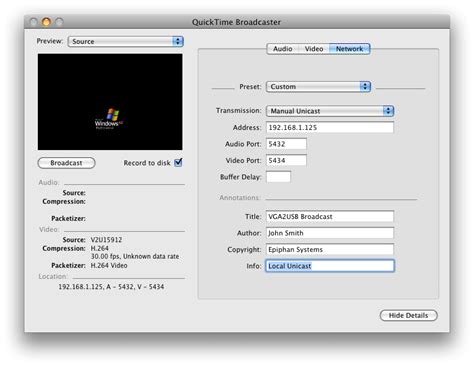The width and height of the screenshot is (474, 366).
Task: Click the empty Buffer Delay field
Action: coord(278,177)
